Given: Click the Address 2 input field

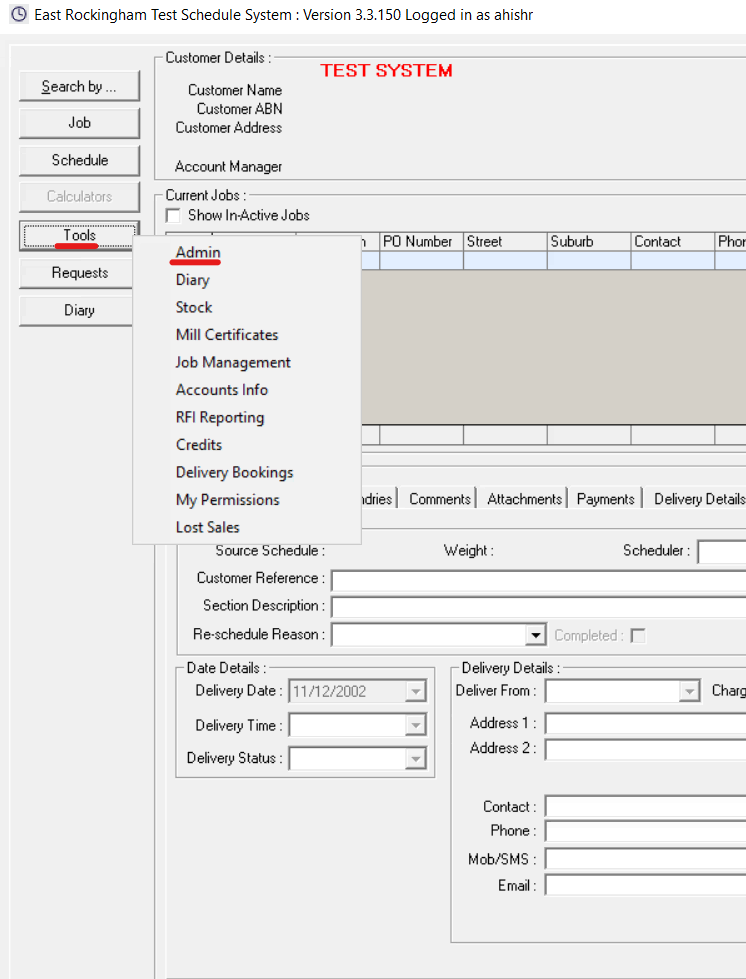Looking at the screenshot, I should click(x=645, y=749).
